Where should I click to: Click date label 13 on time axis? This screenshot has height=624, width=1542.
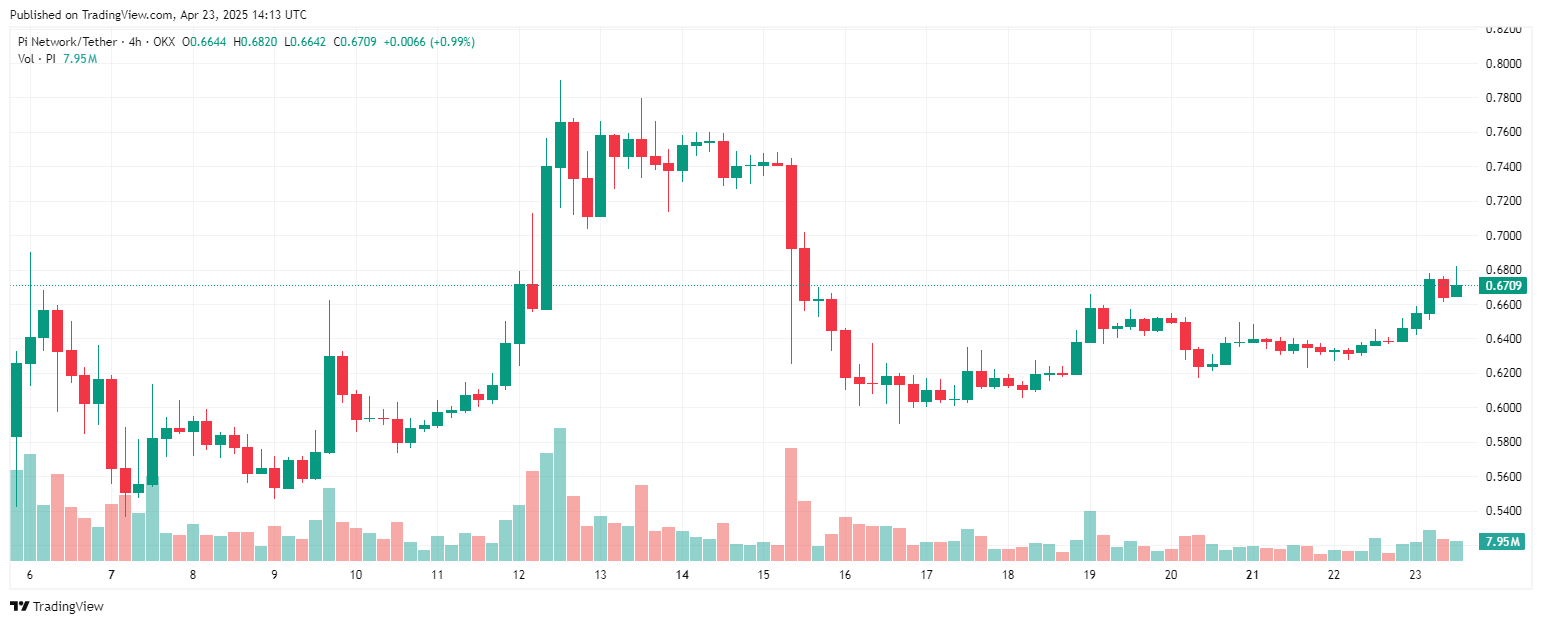coord(600,575)
